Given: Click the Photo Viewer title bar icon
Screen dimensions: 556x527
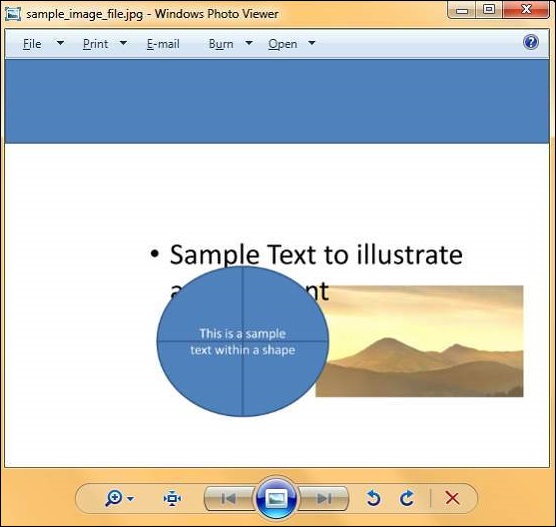Looking at the screenshot, I should pyautogui.click(x=13, y=14).
